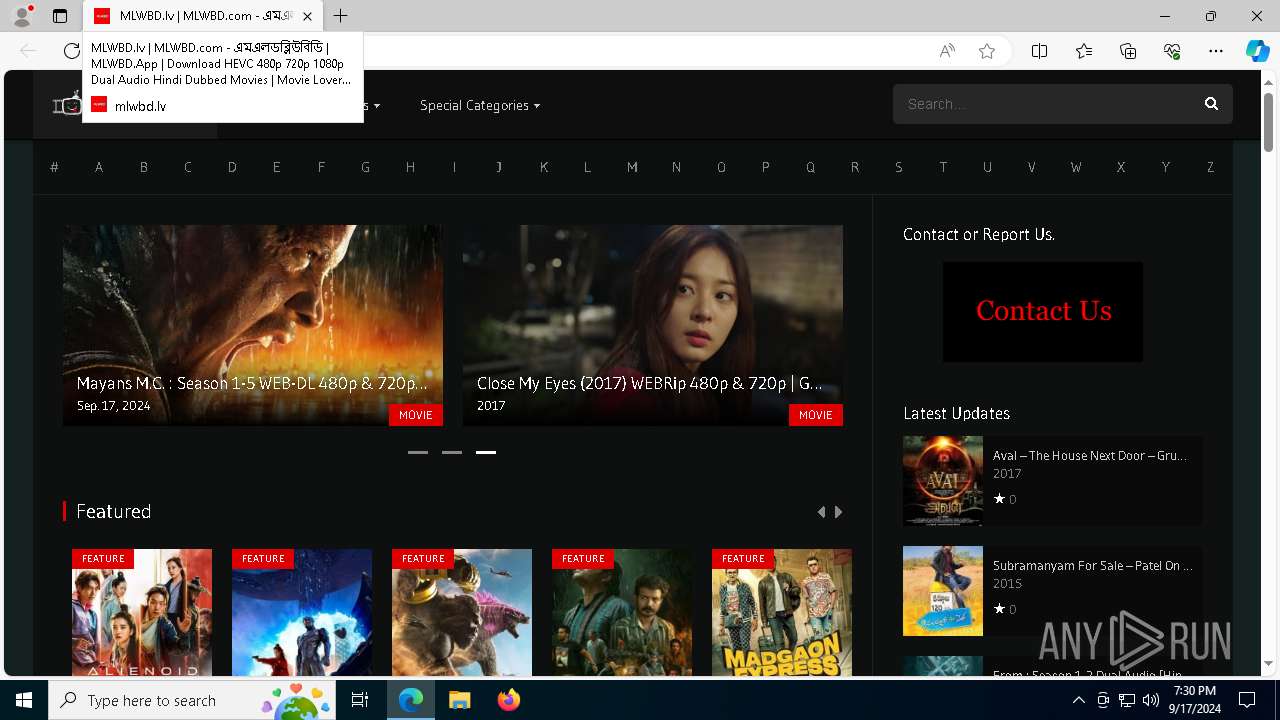1280x720 pixels.
Task: Add page to favorites star icon
Action: 987,51
